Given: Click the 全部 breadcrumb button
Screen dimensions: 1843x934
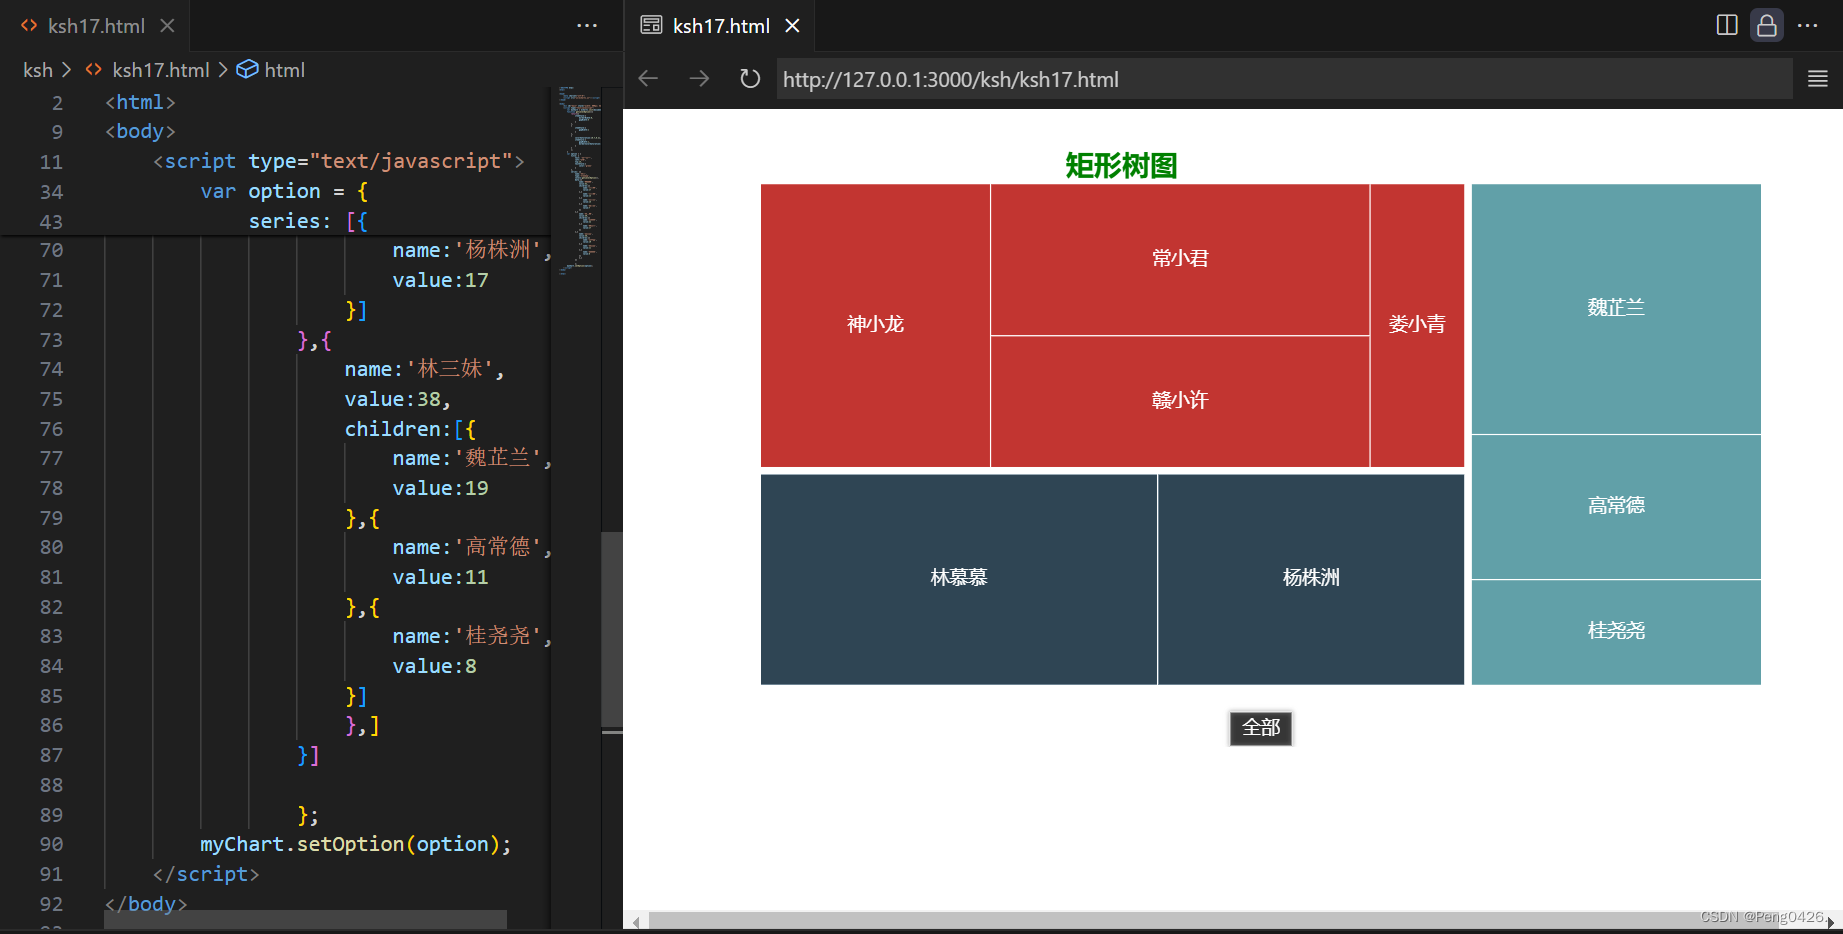Looking at the screenshot, I should tap(1261, 728).
